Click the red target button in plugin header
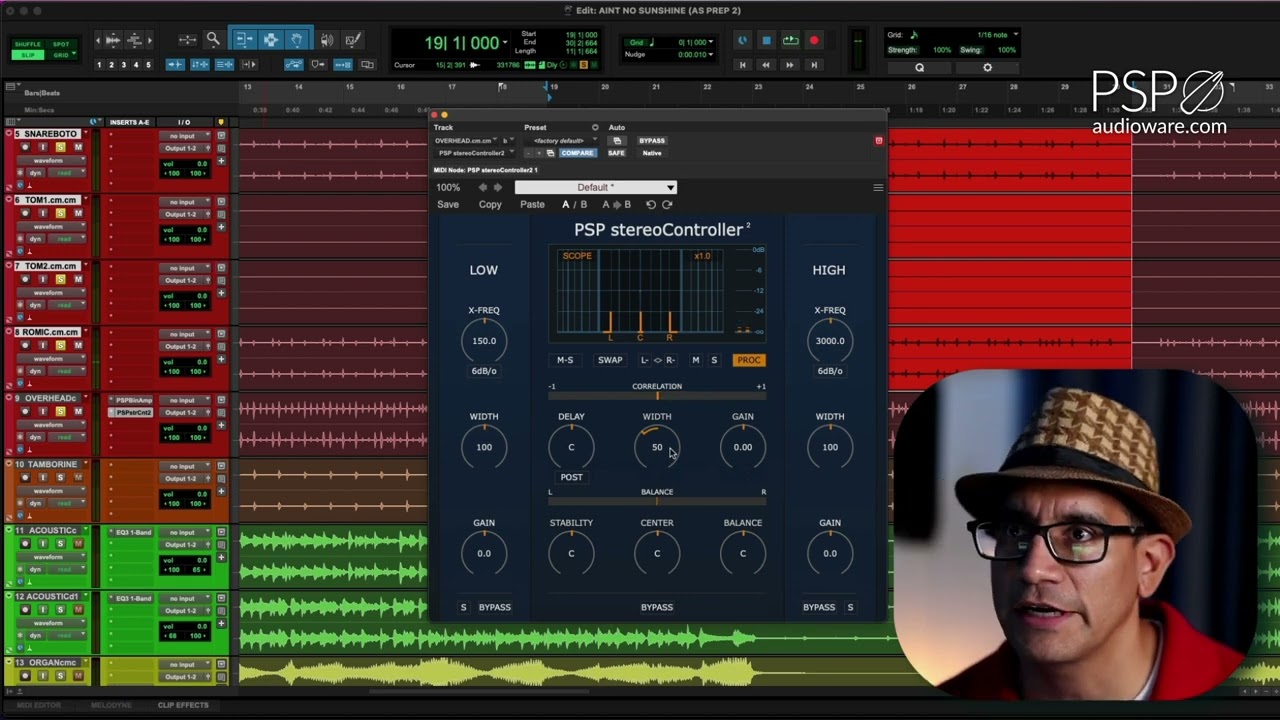Viewport: 1280px width, 720px height. point(879,141)
